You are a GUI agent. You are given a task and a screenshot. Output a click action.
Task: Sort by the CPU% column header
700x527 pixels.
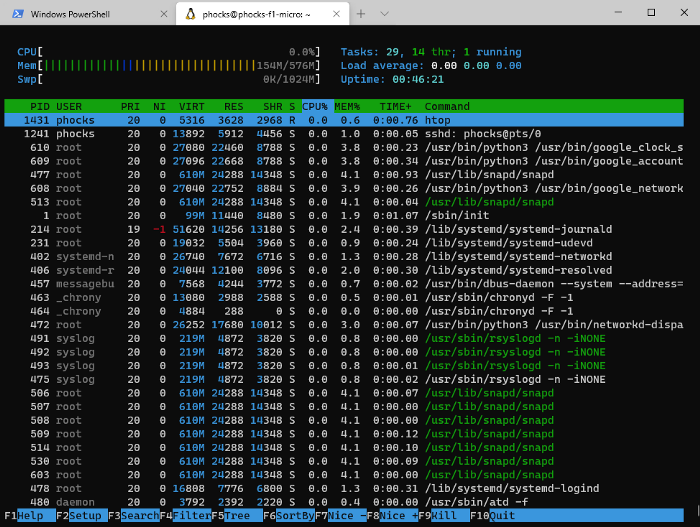(x=315, y=106)
